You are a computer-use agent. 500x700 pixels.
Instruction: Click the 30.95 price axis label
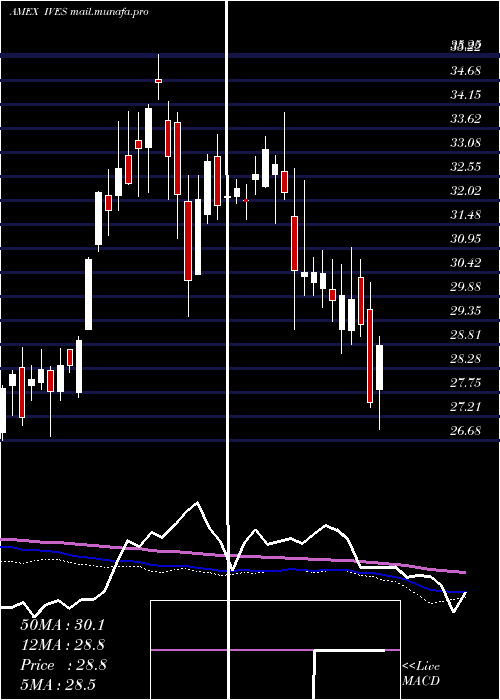point(466,238)
